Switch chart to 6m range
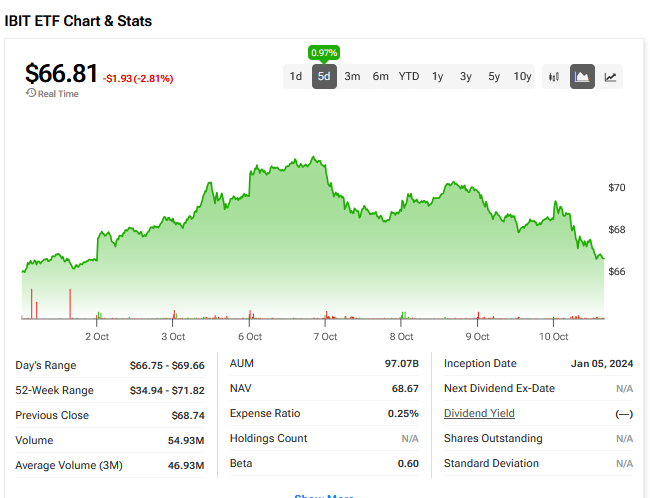 tap(380, 76)
